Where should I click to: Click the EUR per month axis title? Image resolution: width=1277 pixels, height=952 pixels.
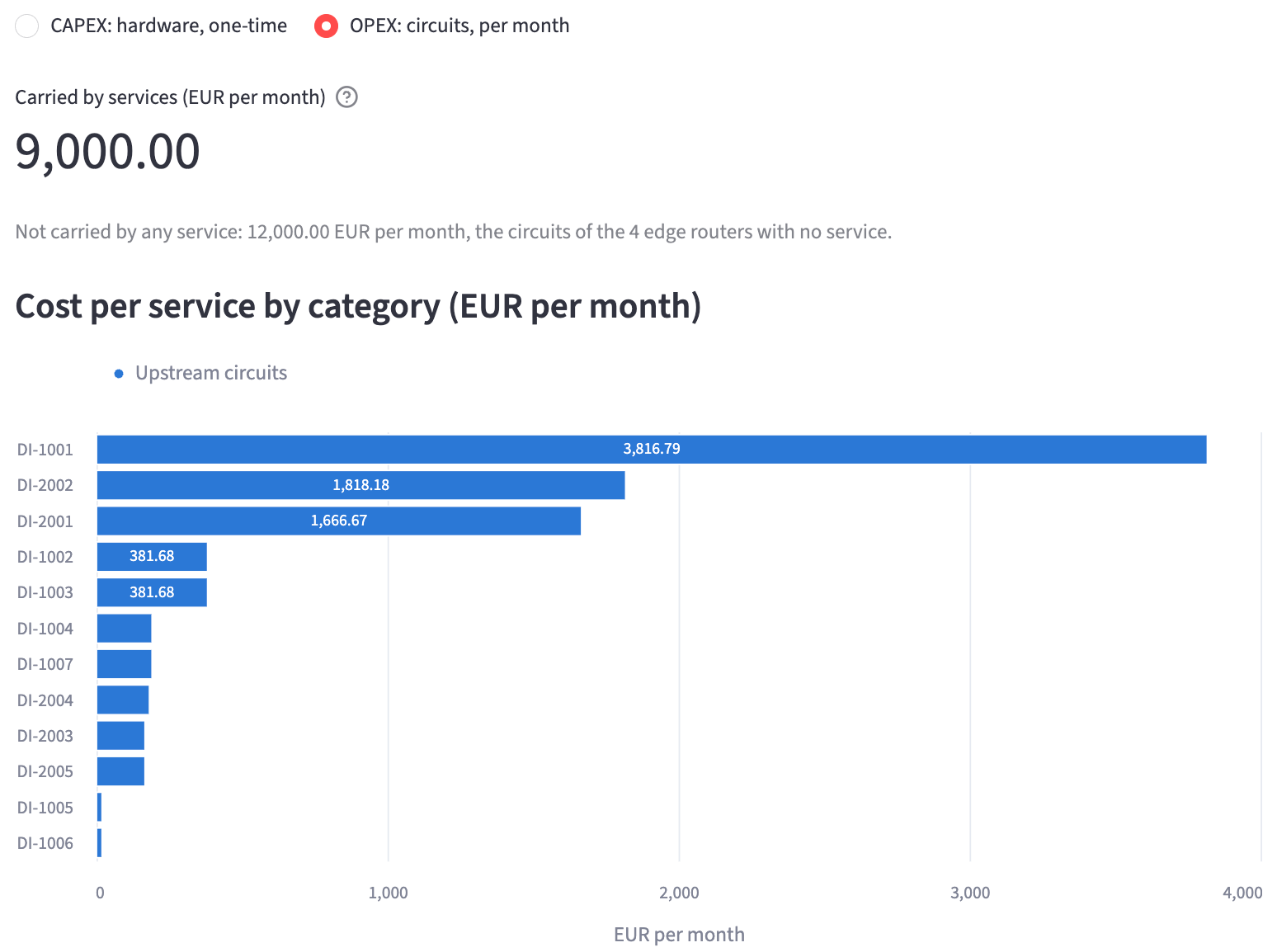[x=679, y=934]
